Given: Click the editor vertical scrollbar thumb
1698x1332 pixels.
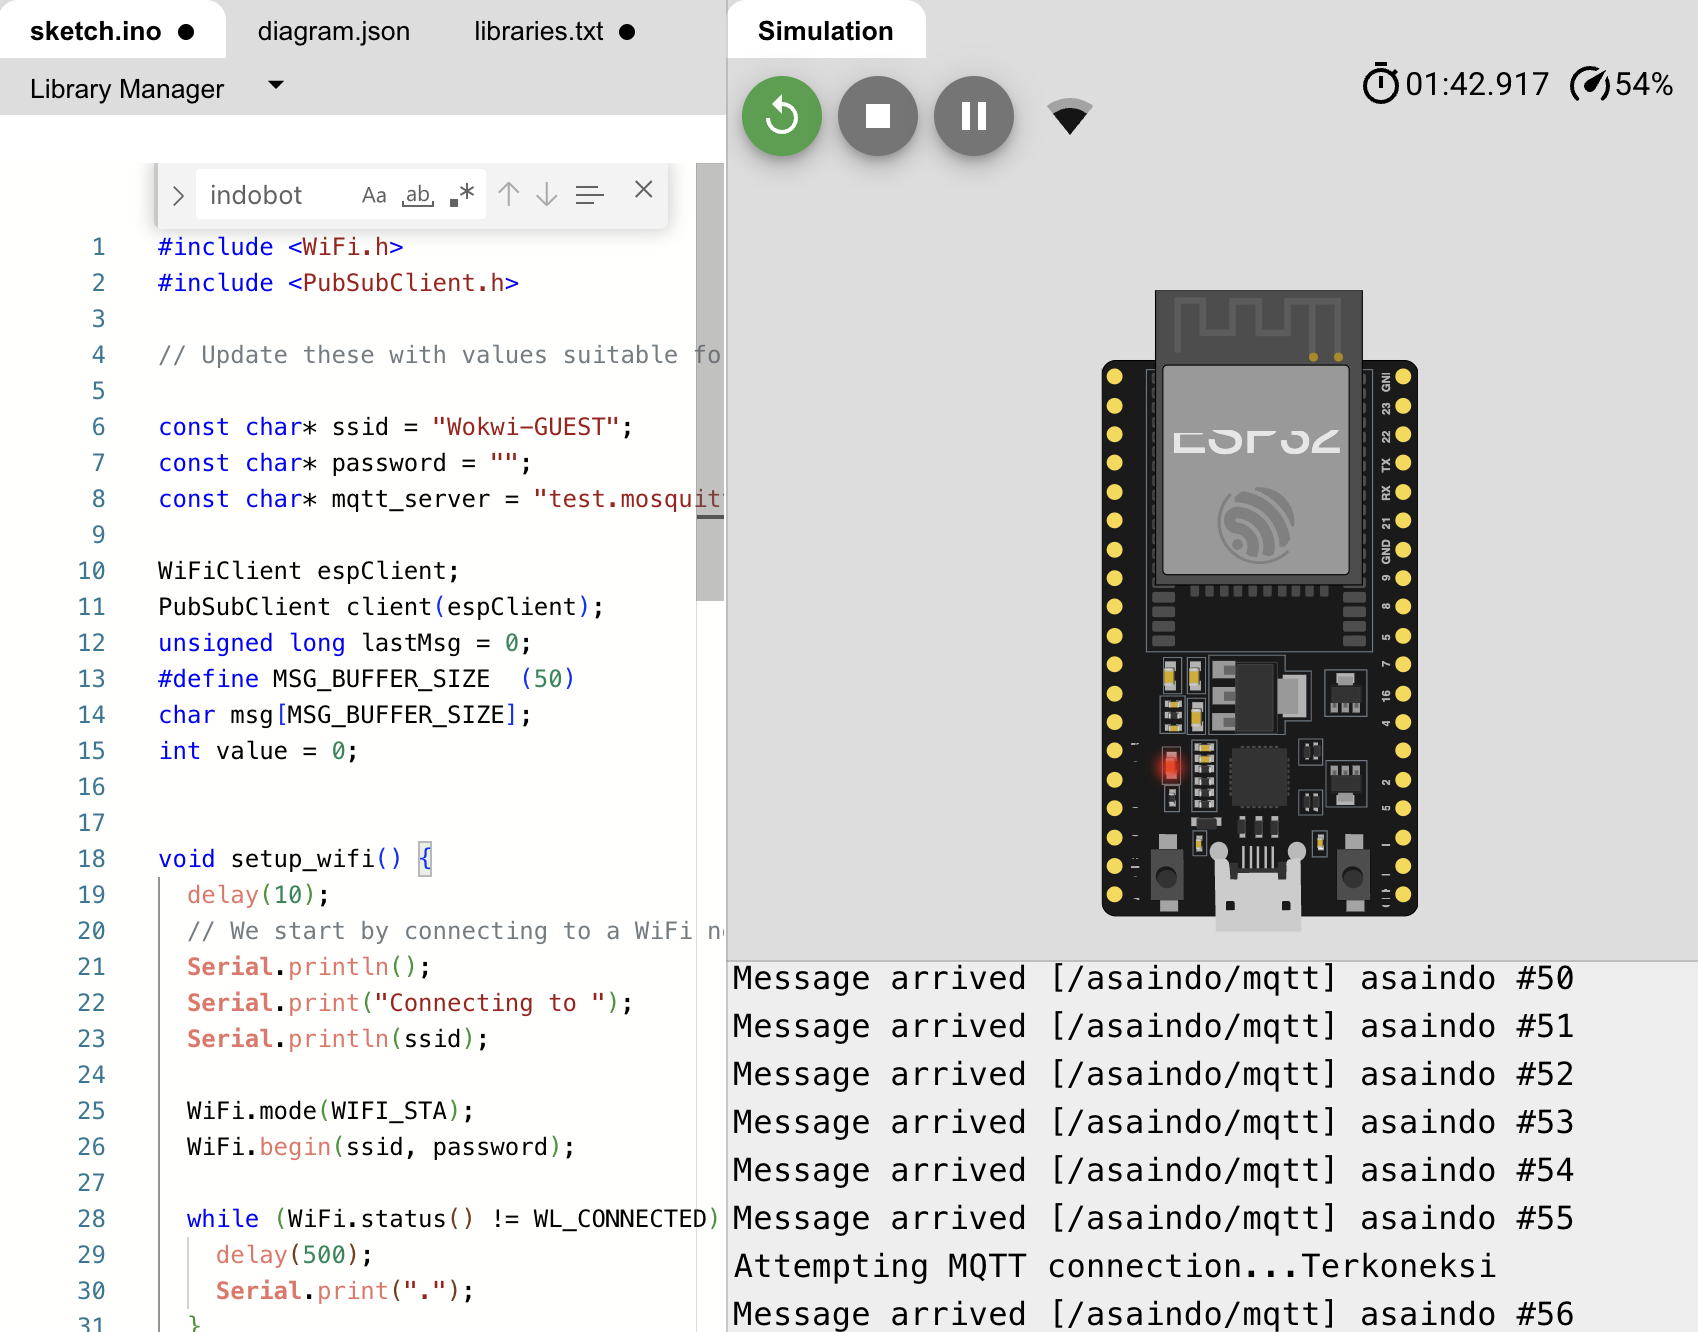Looking at the screenshot, I should 710,380.
